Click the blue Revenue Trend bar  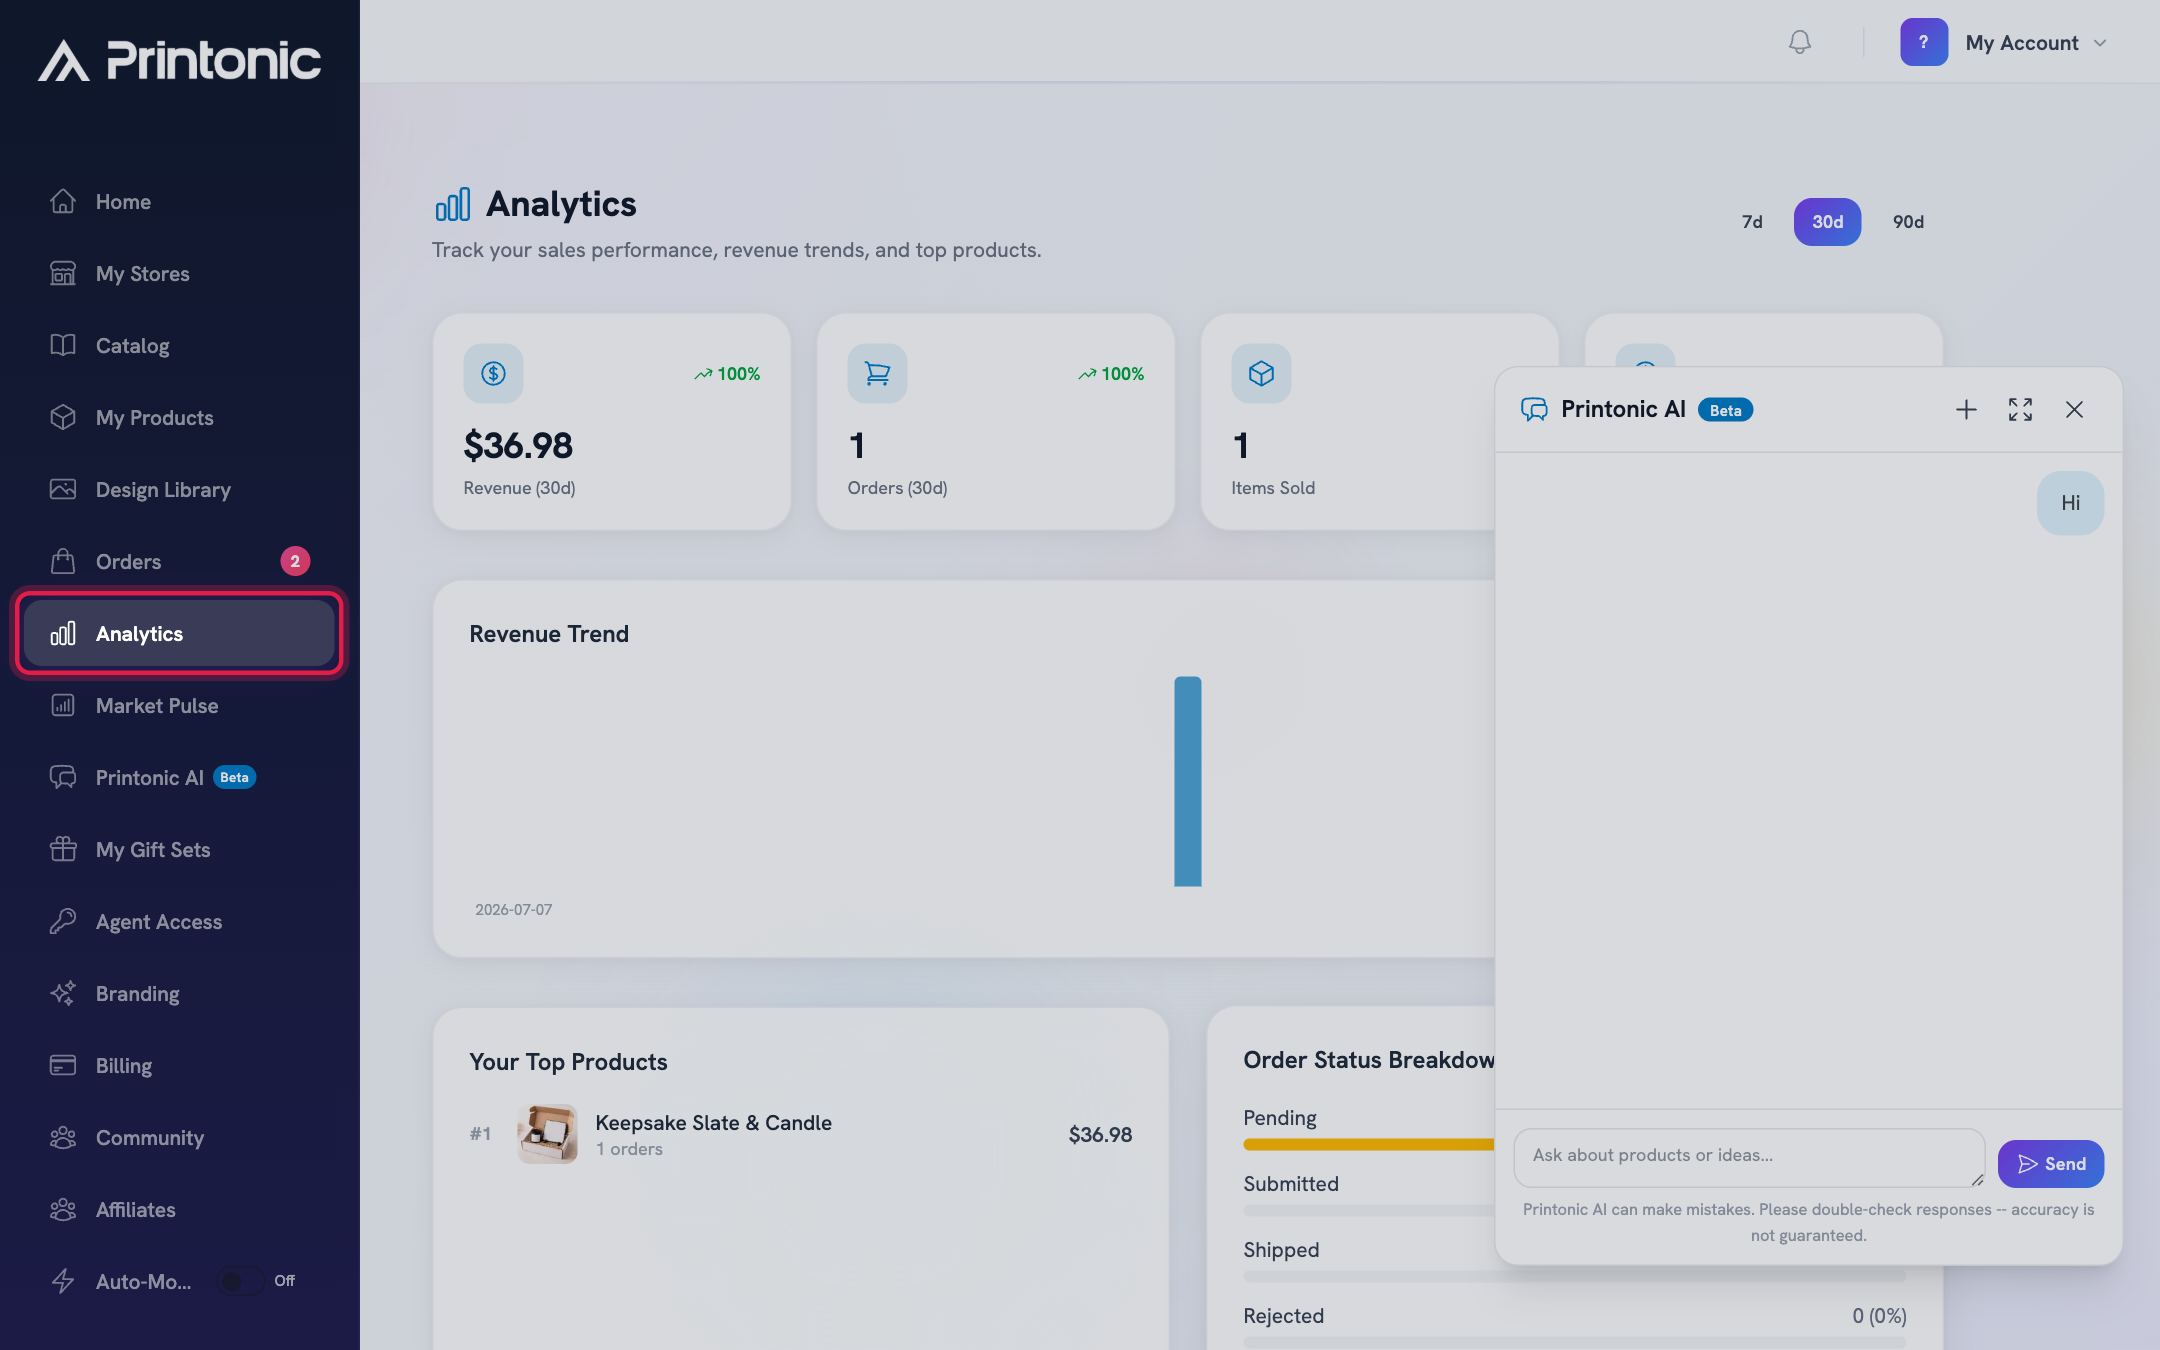tap(1188, 781)
